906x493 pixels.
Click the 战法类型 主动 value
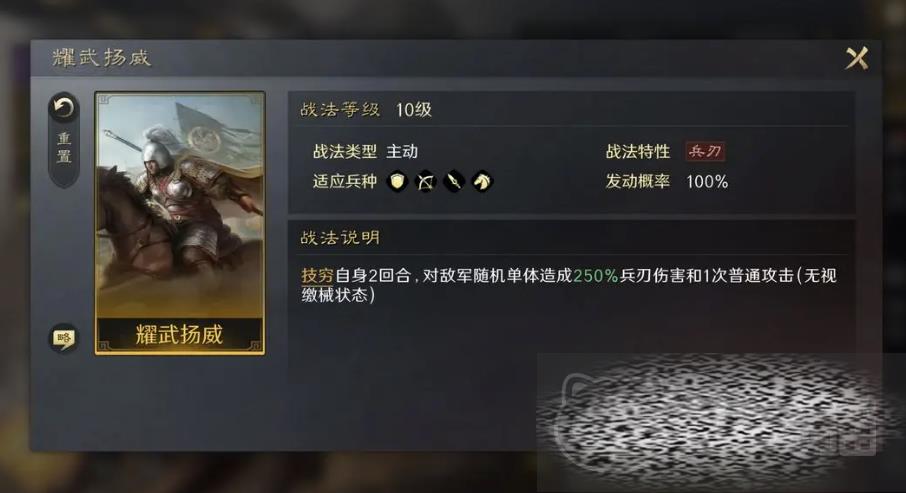pyautogui.click(x=402, y=151)
